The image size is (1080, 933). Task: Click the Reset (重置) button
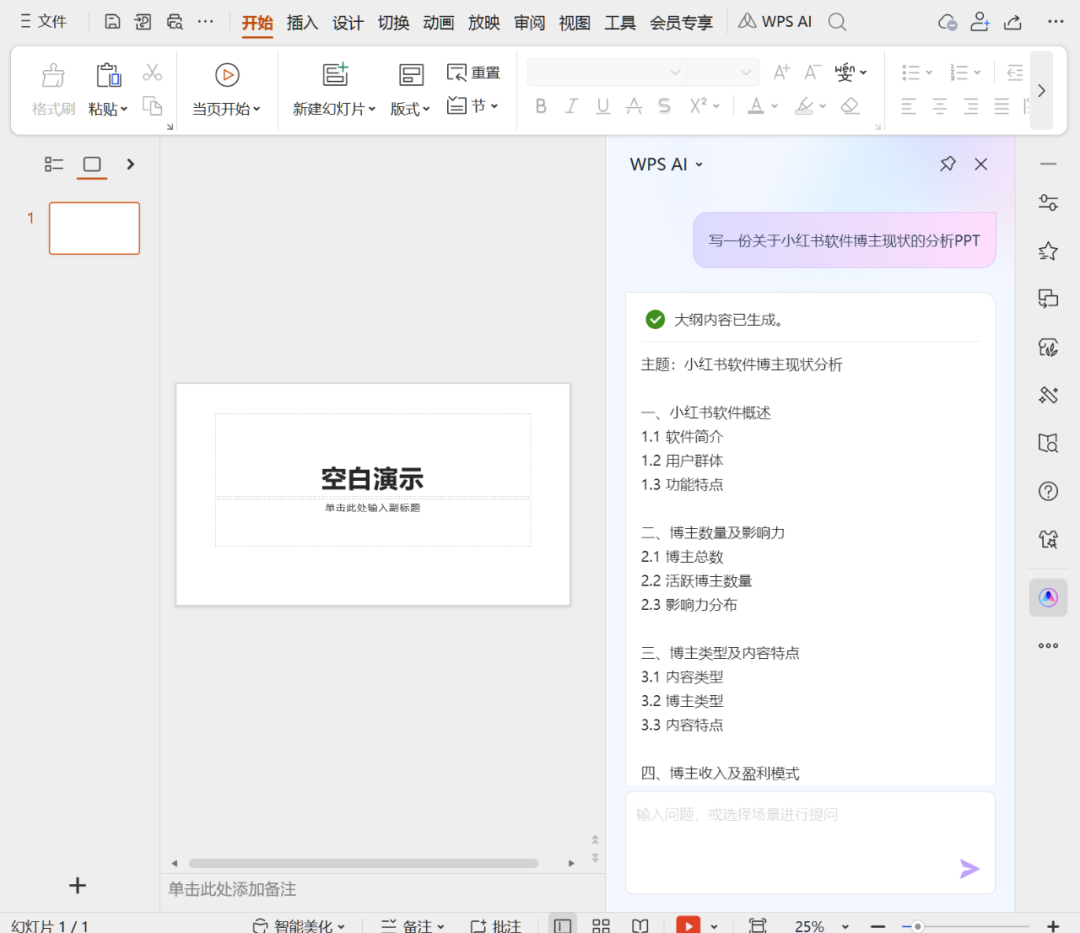coord(473,72)
